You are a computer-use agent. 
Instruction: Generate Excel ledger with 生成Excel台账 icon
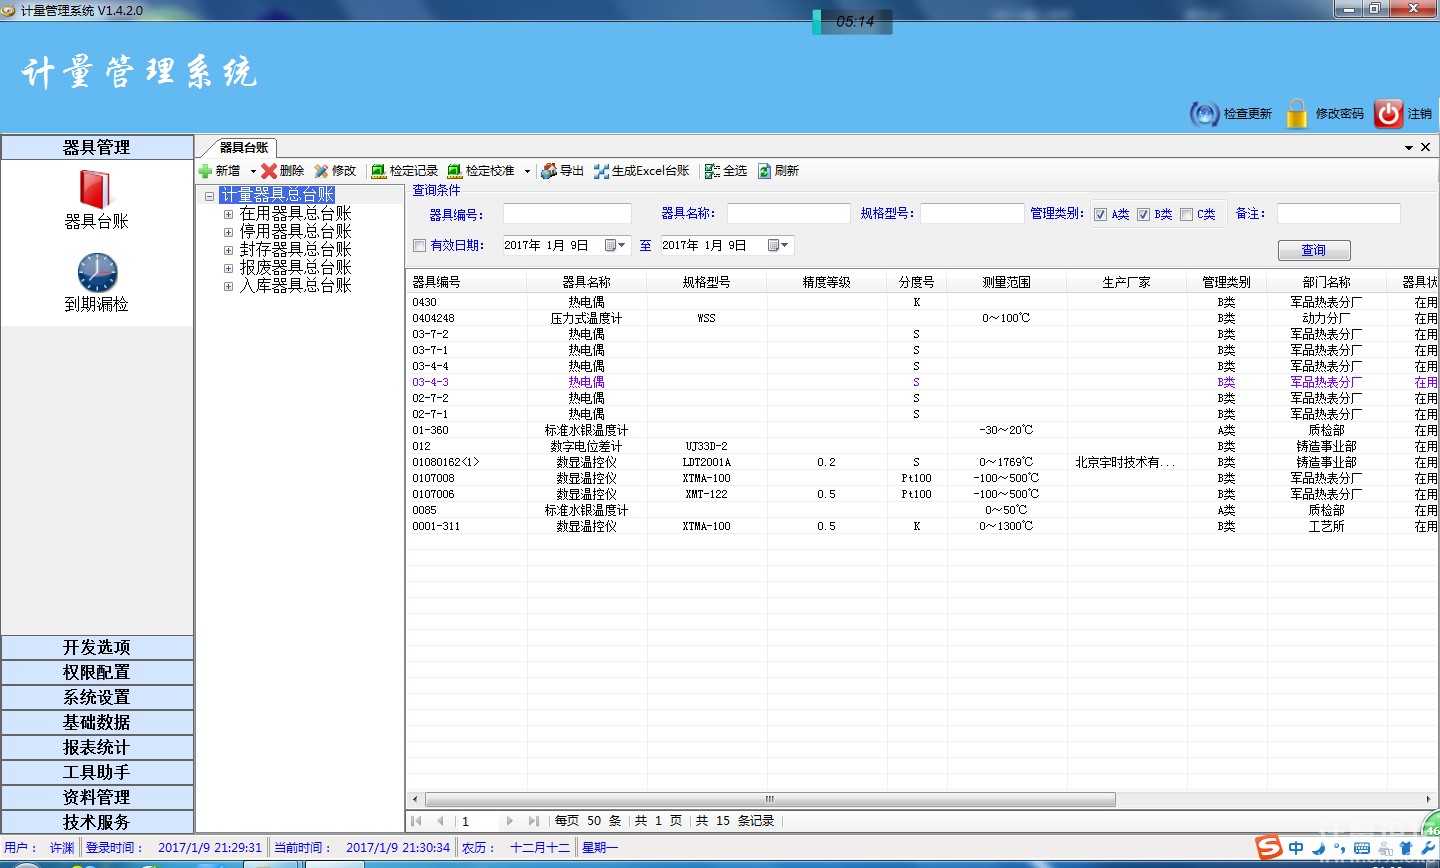[x=601, y=171]
